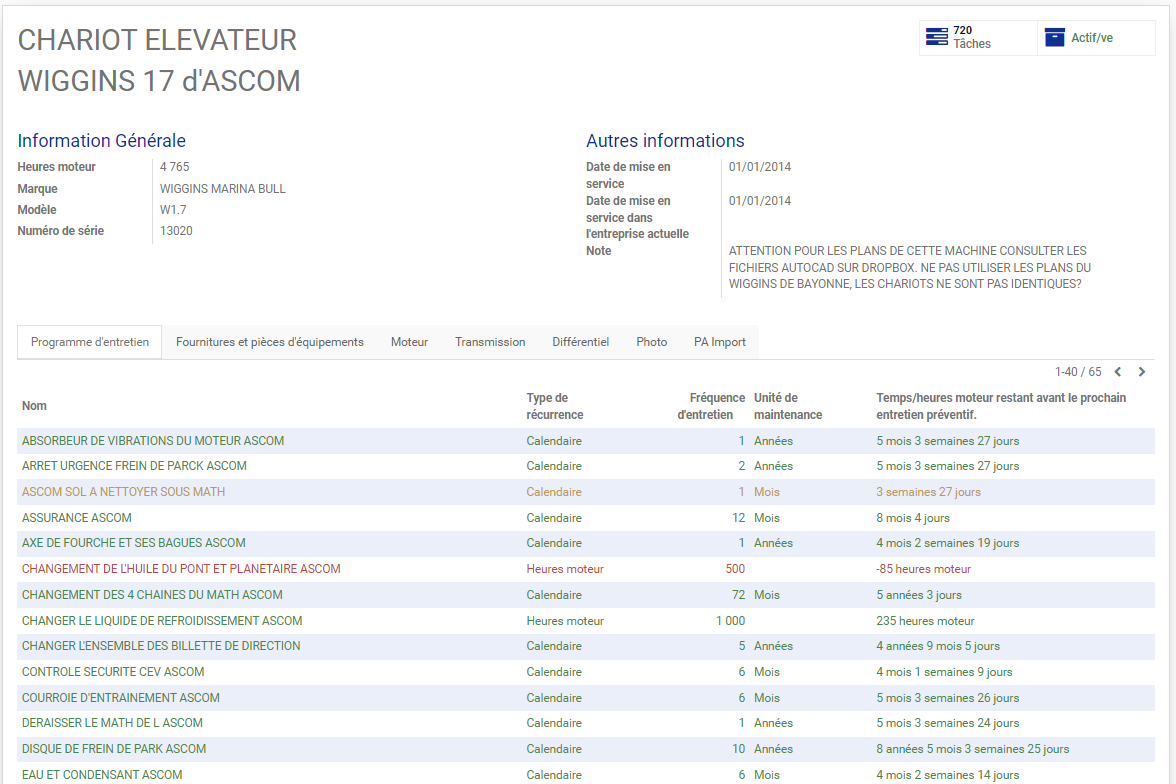1176x784 pixels.
Task: Click the Programme d'entretien tab
Action: (90, 342)
